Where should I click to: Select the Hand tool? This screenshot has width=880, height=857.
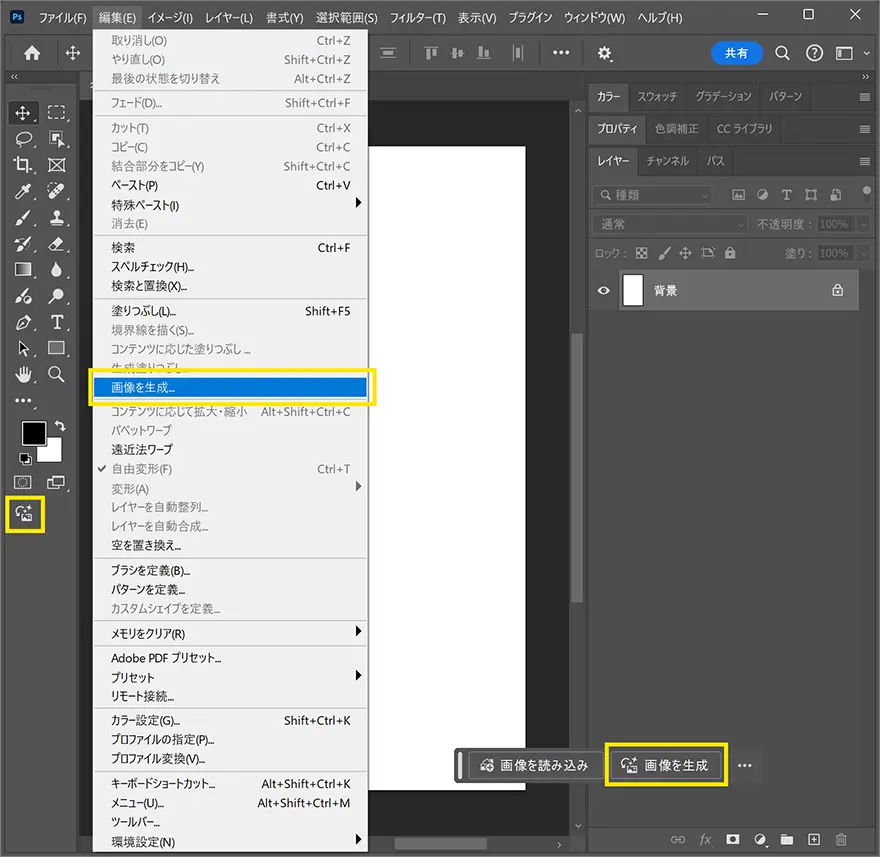pyautogui.click(x=23, y=374)
